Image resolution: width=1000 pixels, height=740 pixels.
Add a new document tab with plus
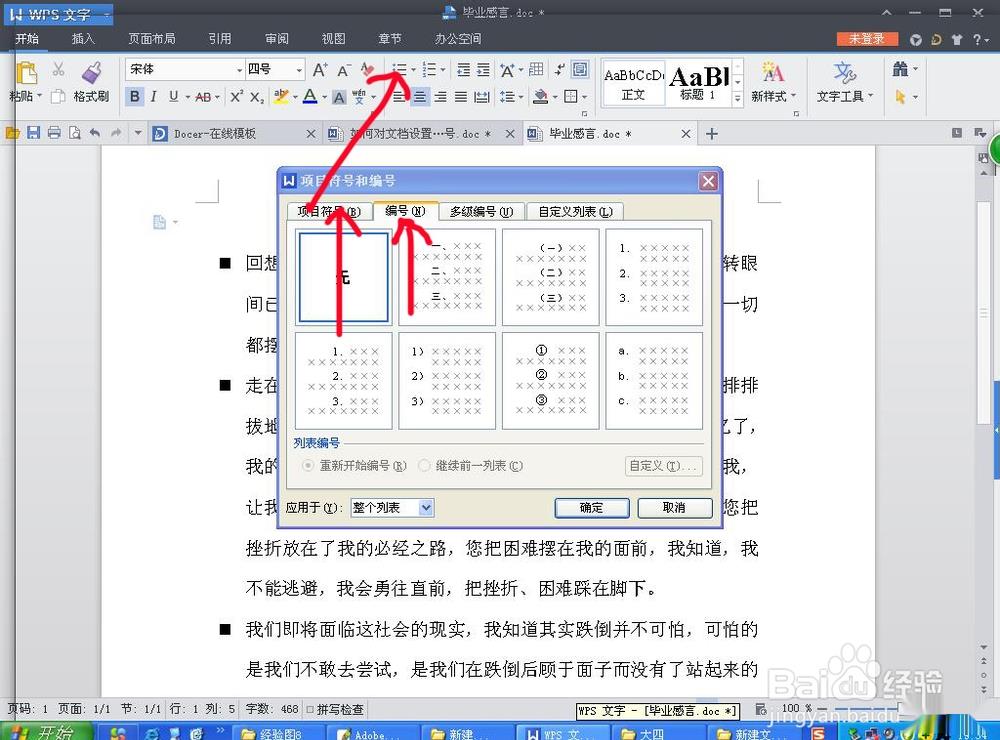tap(712, 133)
